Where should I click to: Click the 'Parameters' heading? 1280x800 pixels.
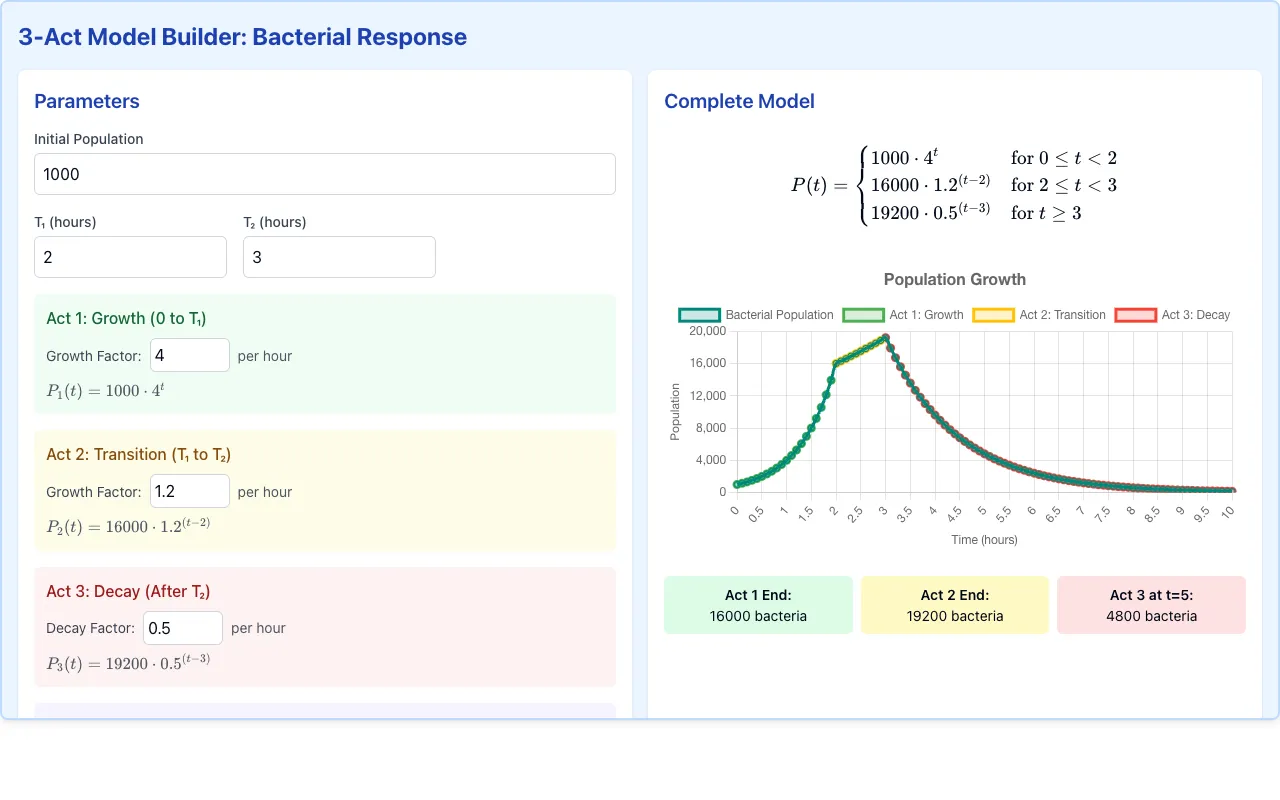87,101
